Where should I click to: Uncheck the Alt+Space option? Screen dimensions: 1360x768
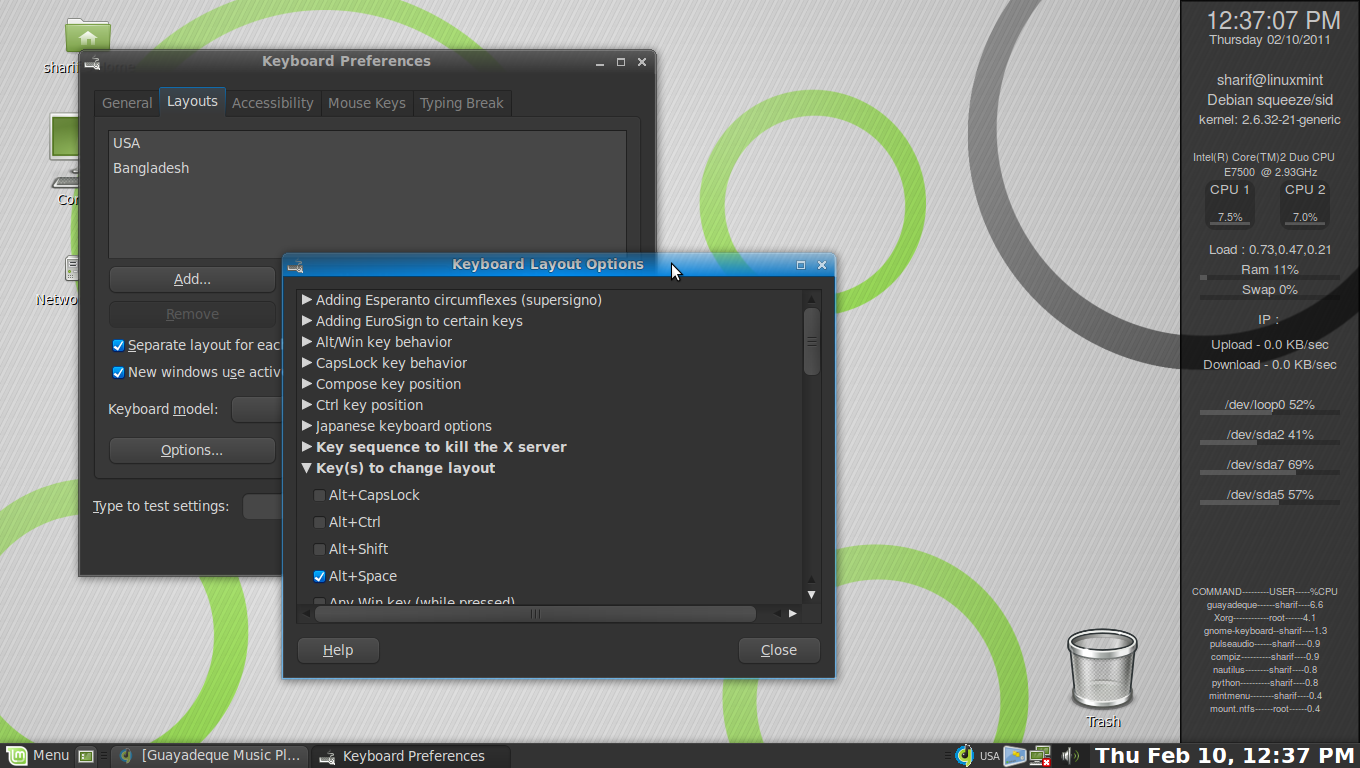320,576
